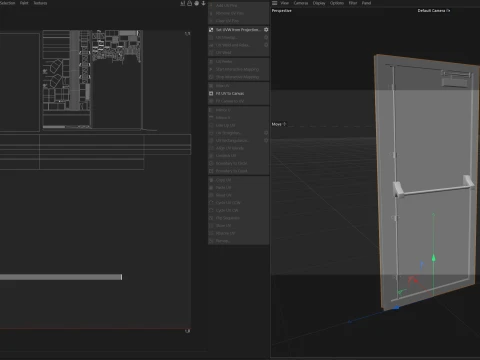Open the Paint menu in UV editor
The height and width of the screenshot is (360, 480).
click(x=24, y=3)
